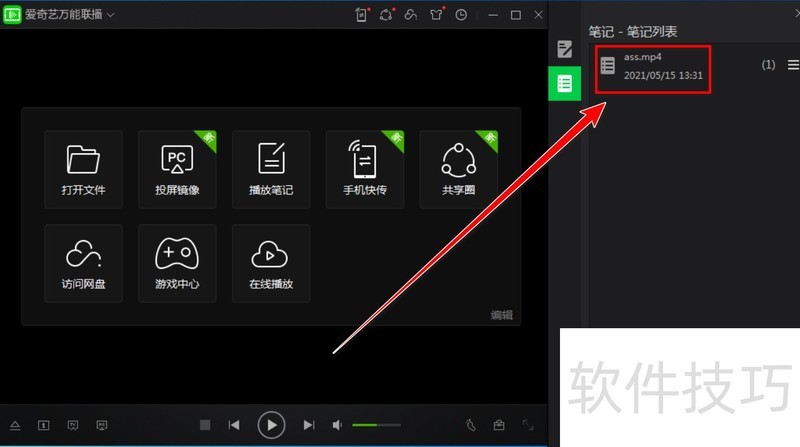Minimize the player window
Viewport: 800px width, 447px height.
493,15
